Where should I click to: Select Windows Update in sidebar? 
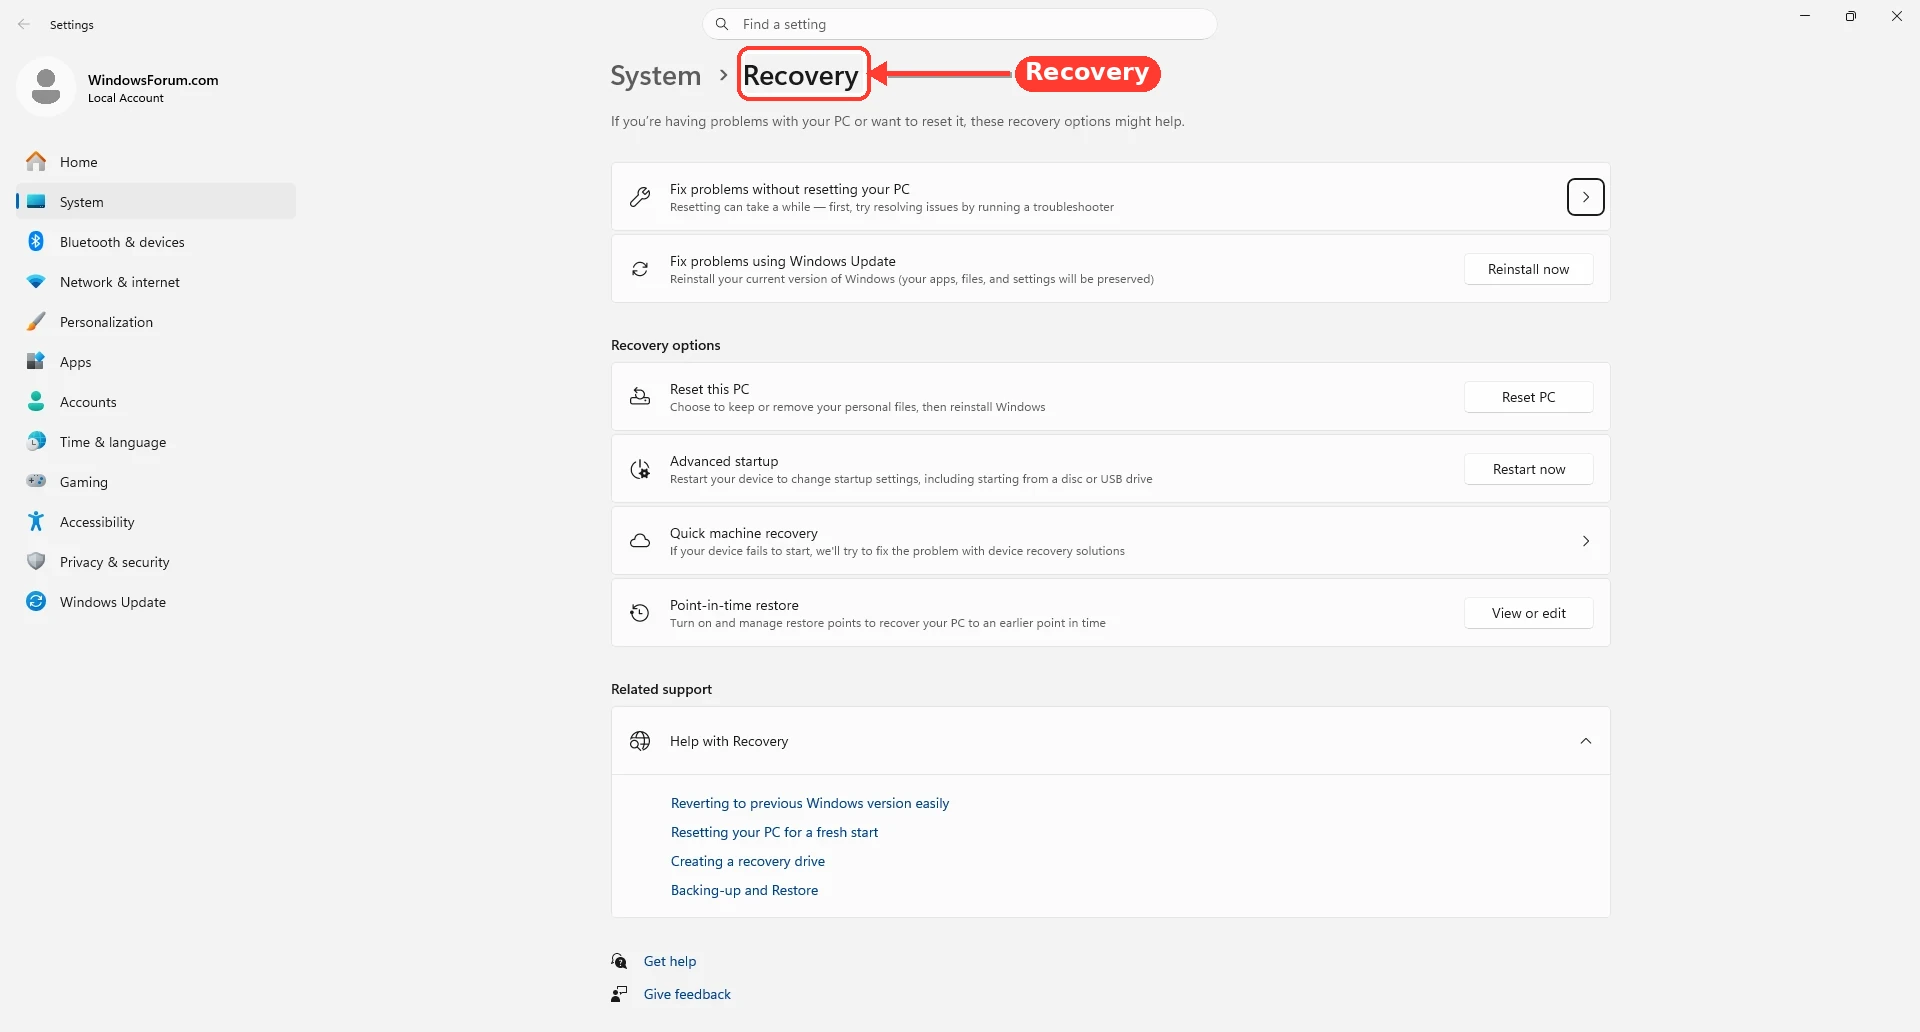click(156, 601)
